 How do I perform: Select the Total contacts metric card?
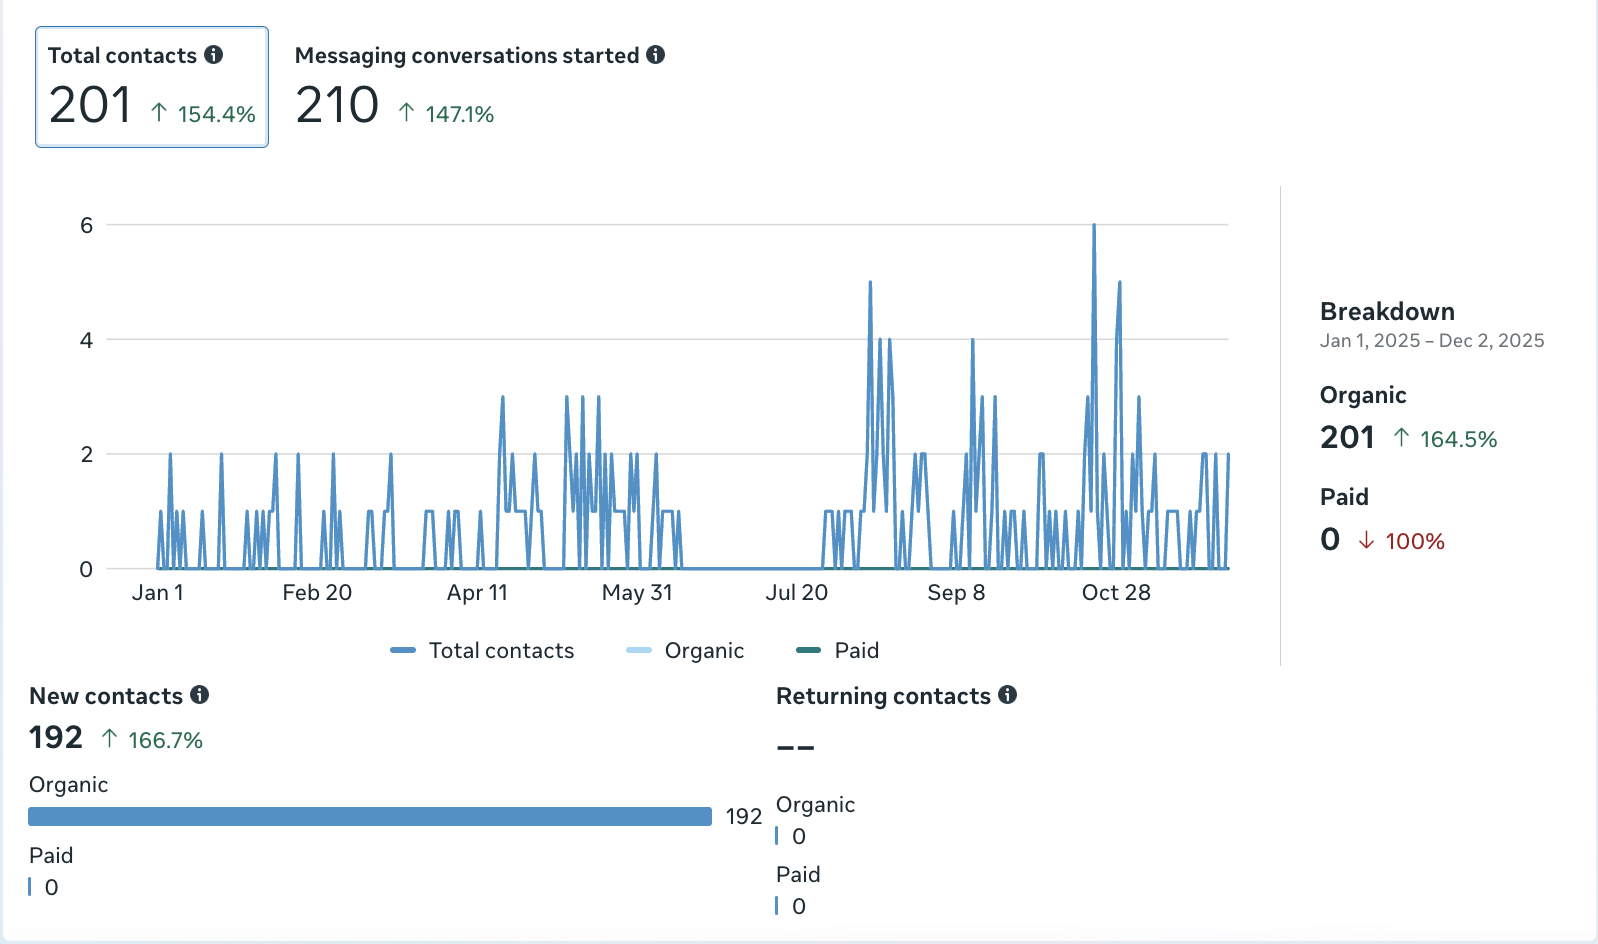click(152, 87)
